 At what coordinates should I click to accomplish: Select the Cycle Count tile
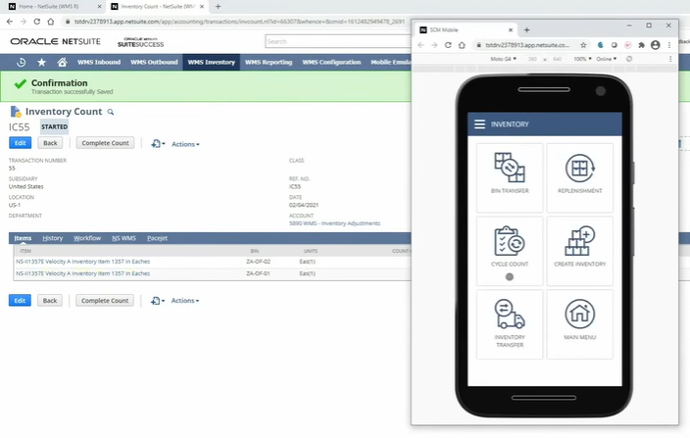point(509,250)
